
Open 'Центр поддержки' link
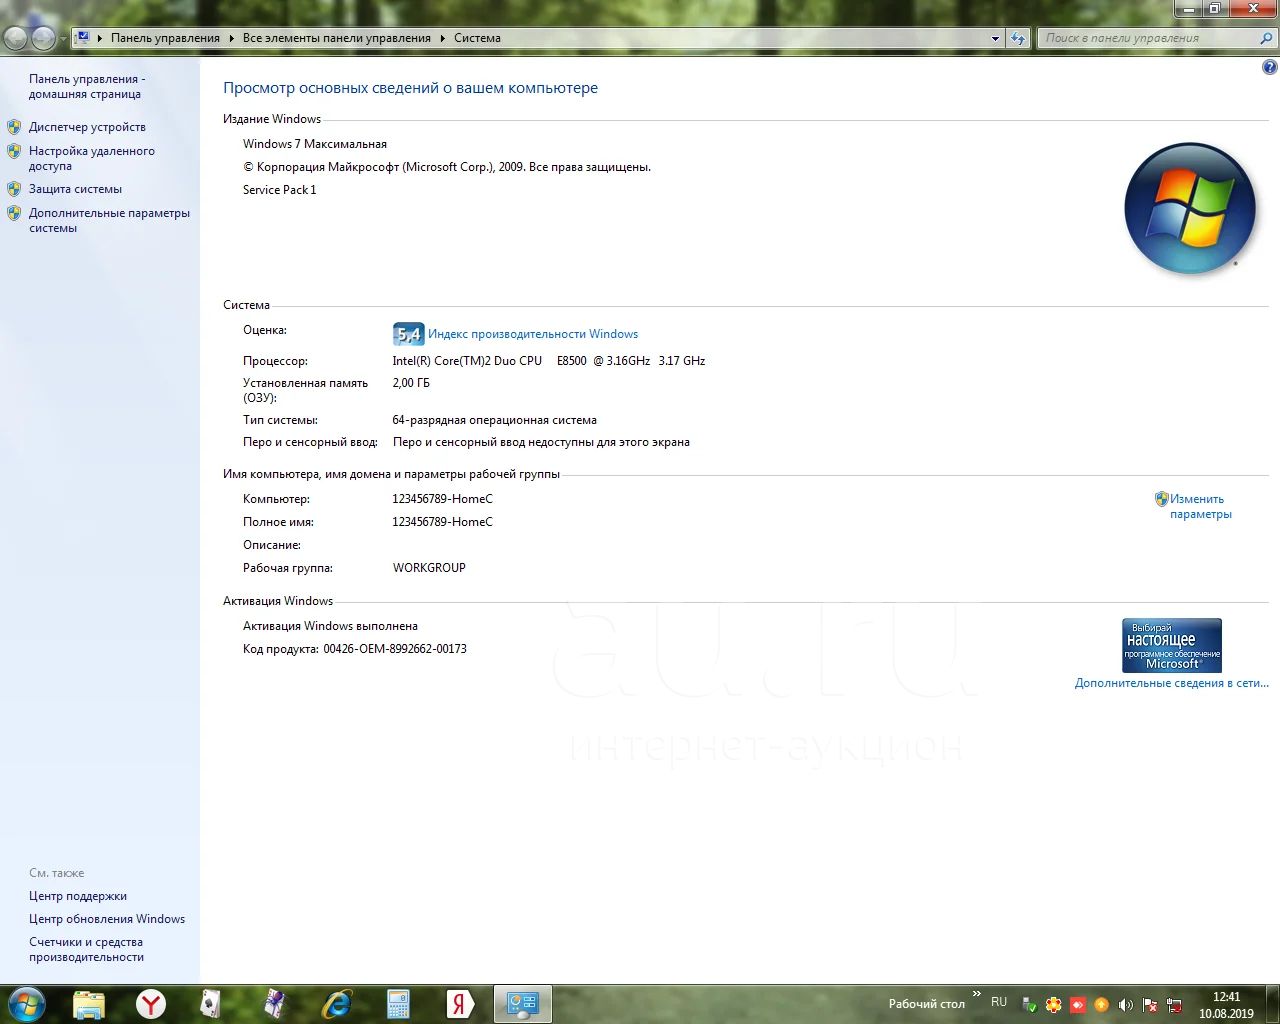pos(78,896)
